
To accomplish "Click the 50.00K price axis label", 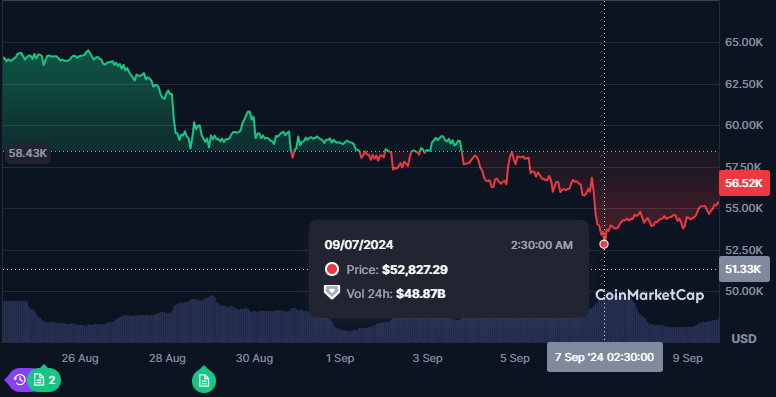I will click(744, 291).
